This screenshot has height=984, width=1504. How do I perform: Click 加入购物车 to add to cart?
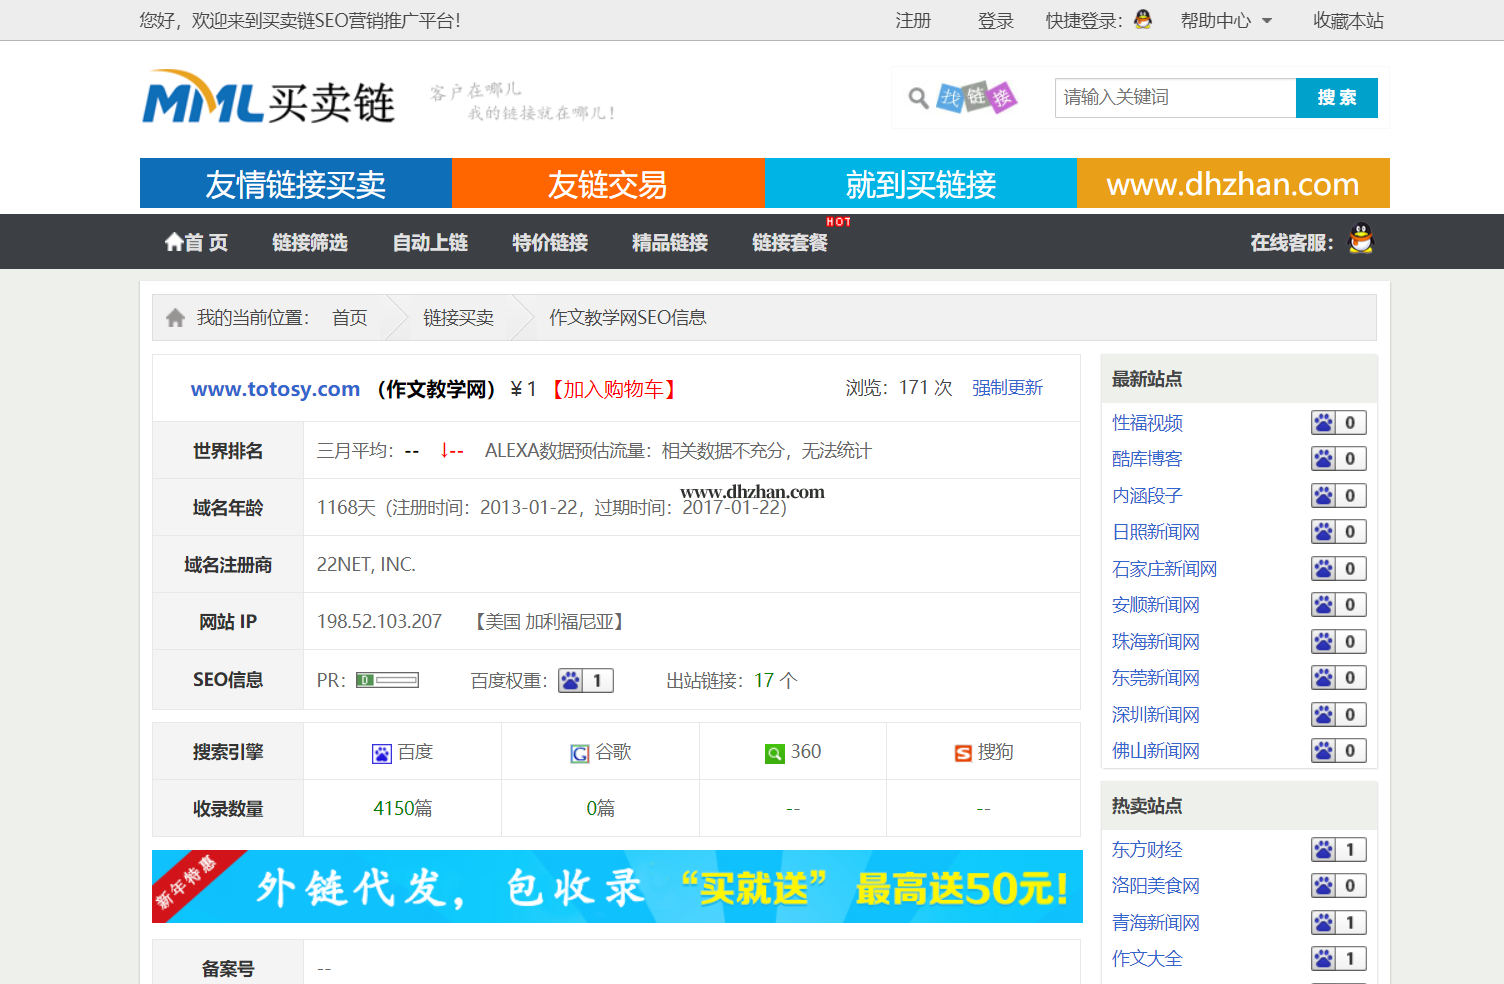click(x=614, y=389)
